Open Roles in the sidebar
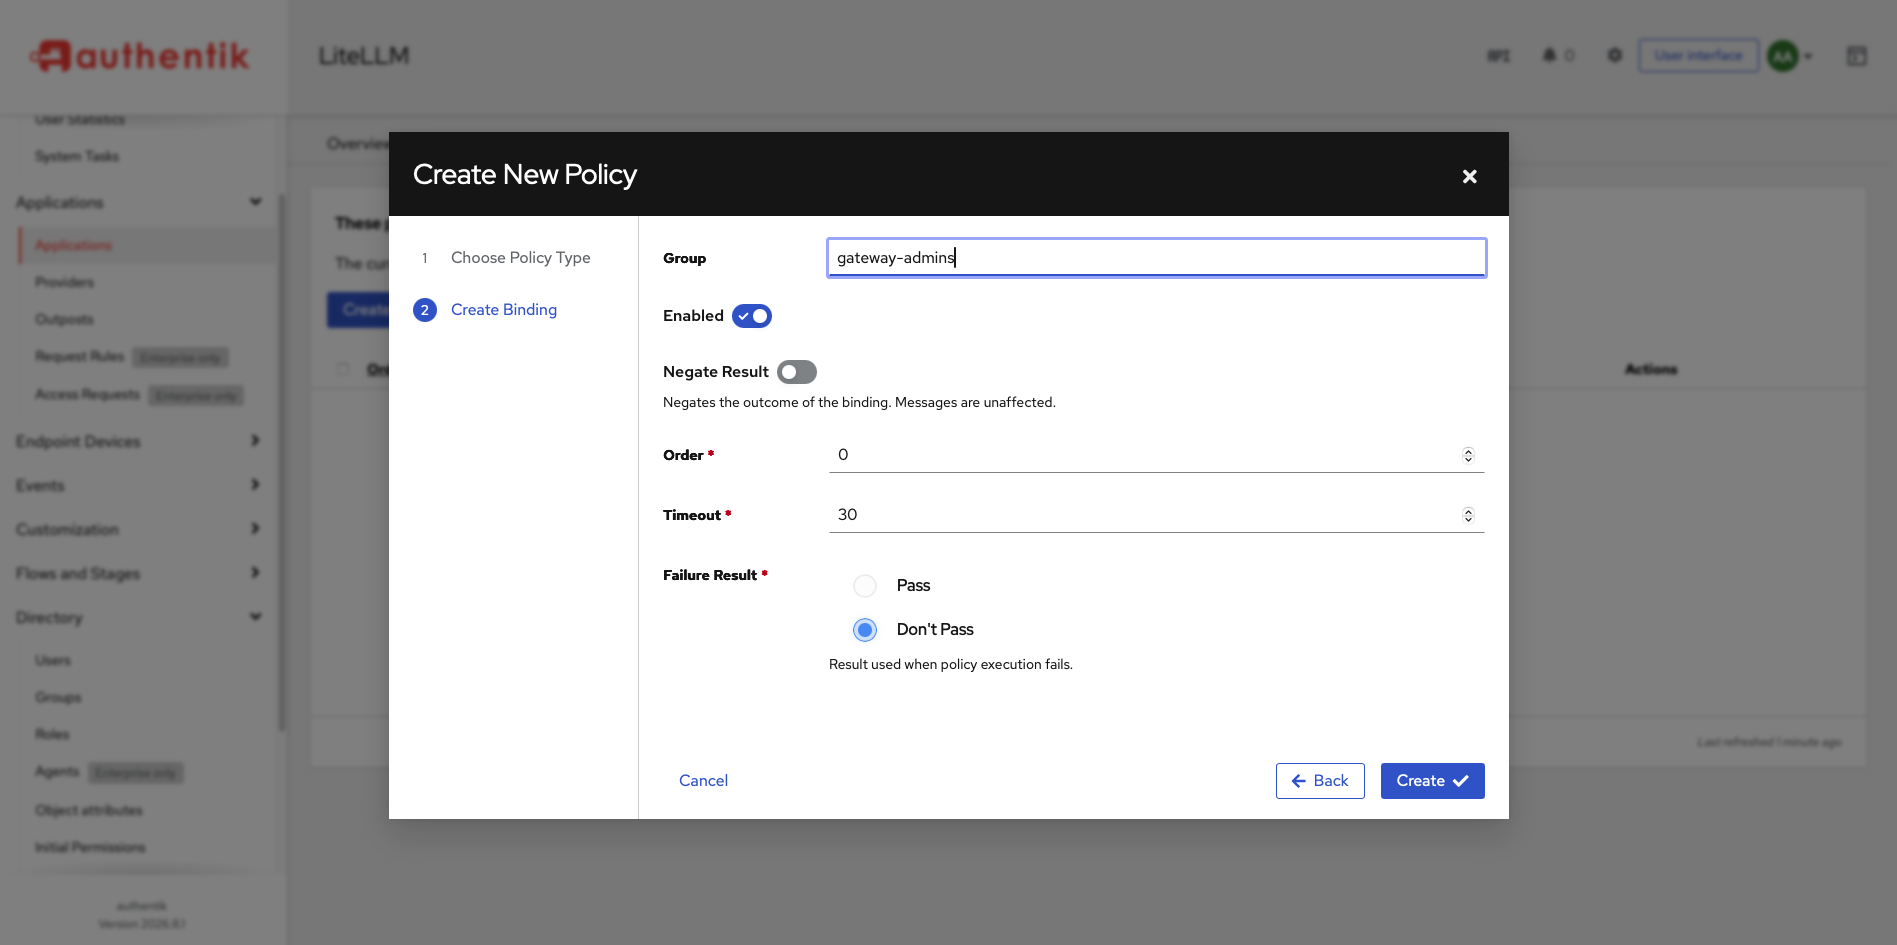The height and width of the screenshot is (945, 1897). click(52, 734)
